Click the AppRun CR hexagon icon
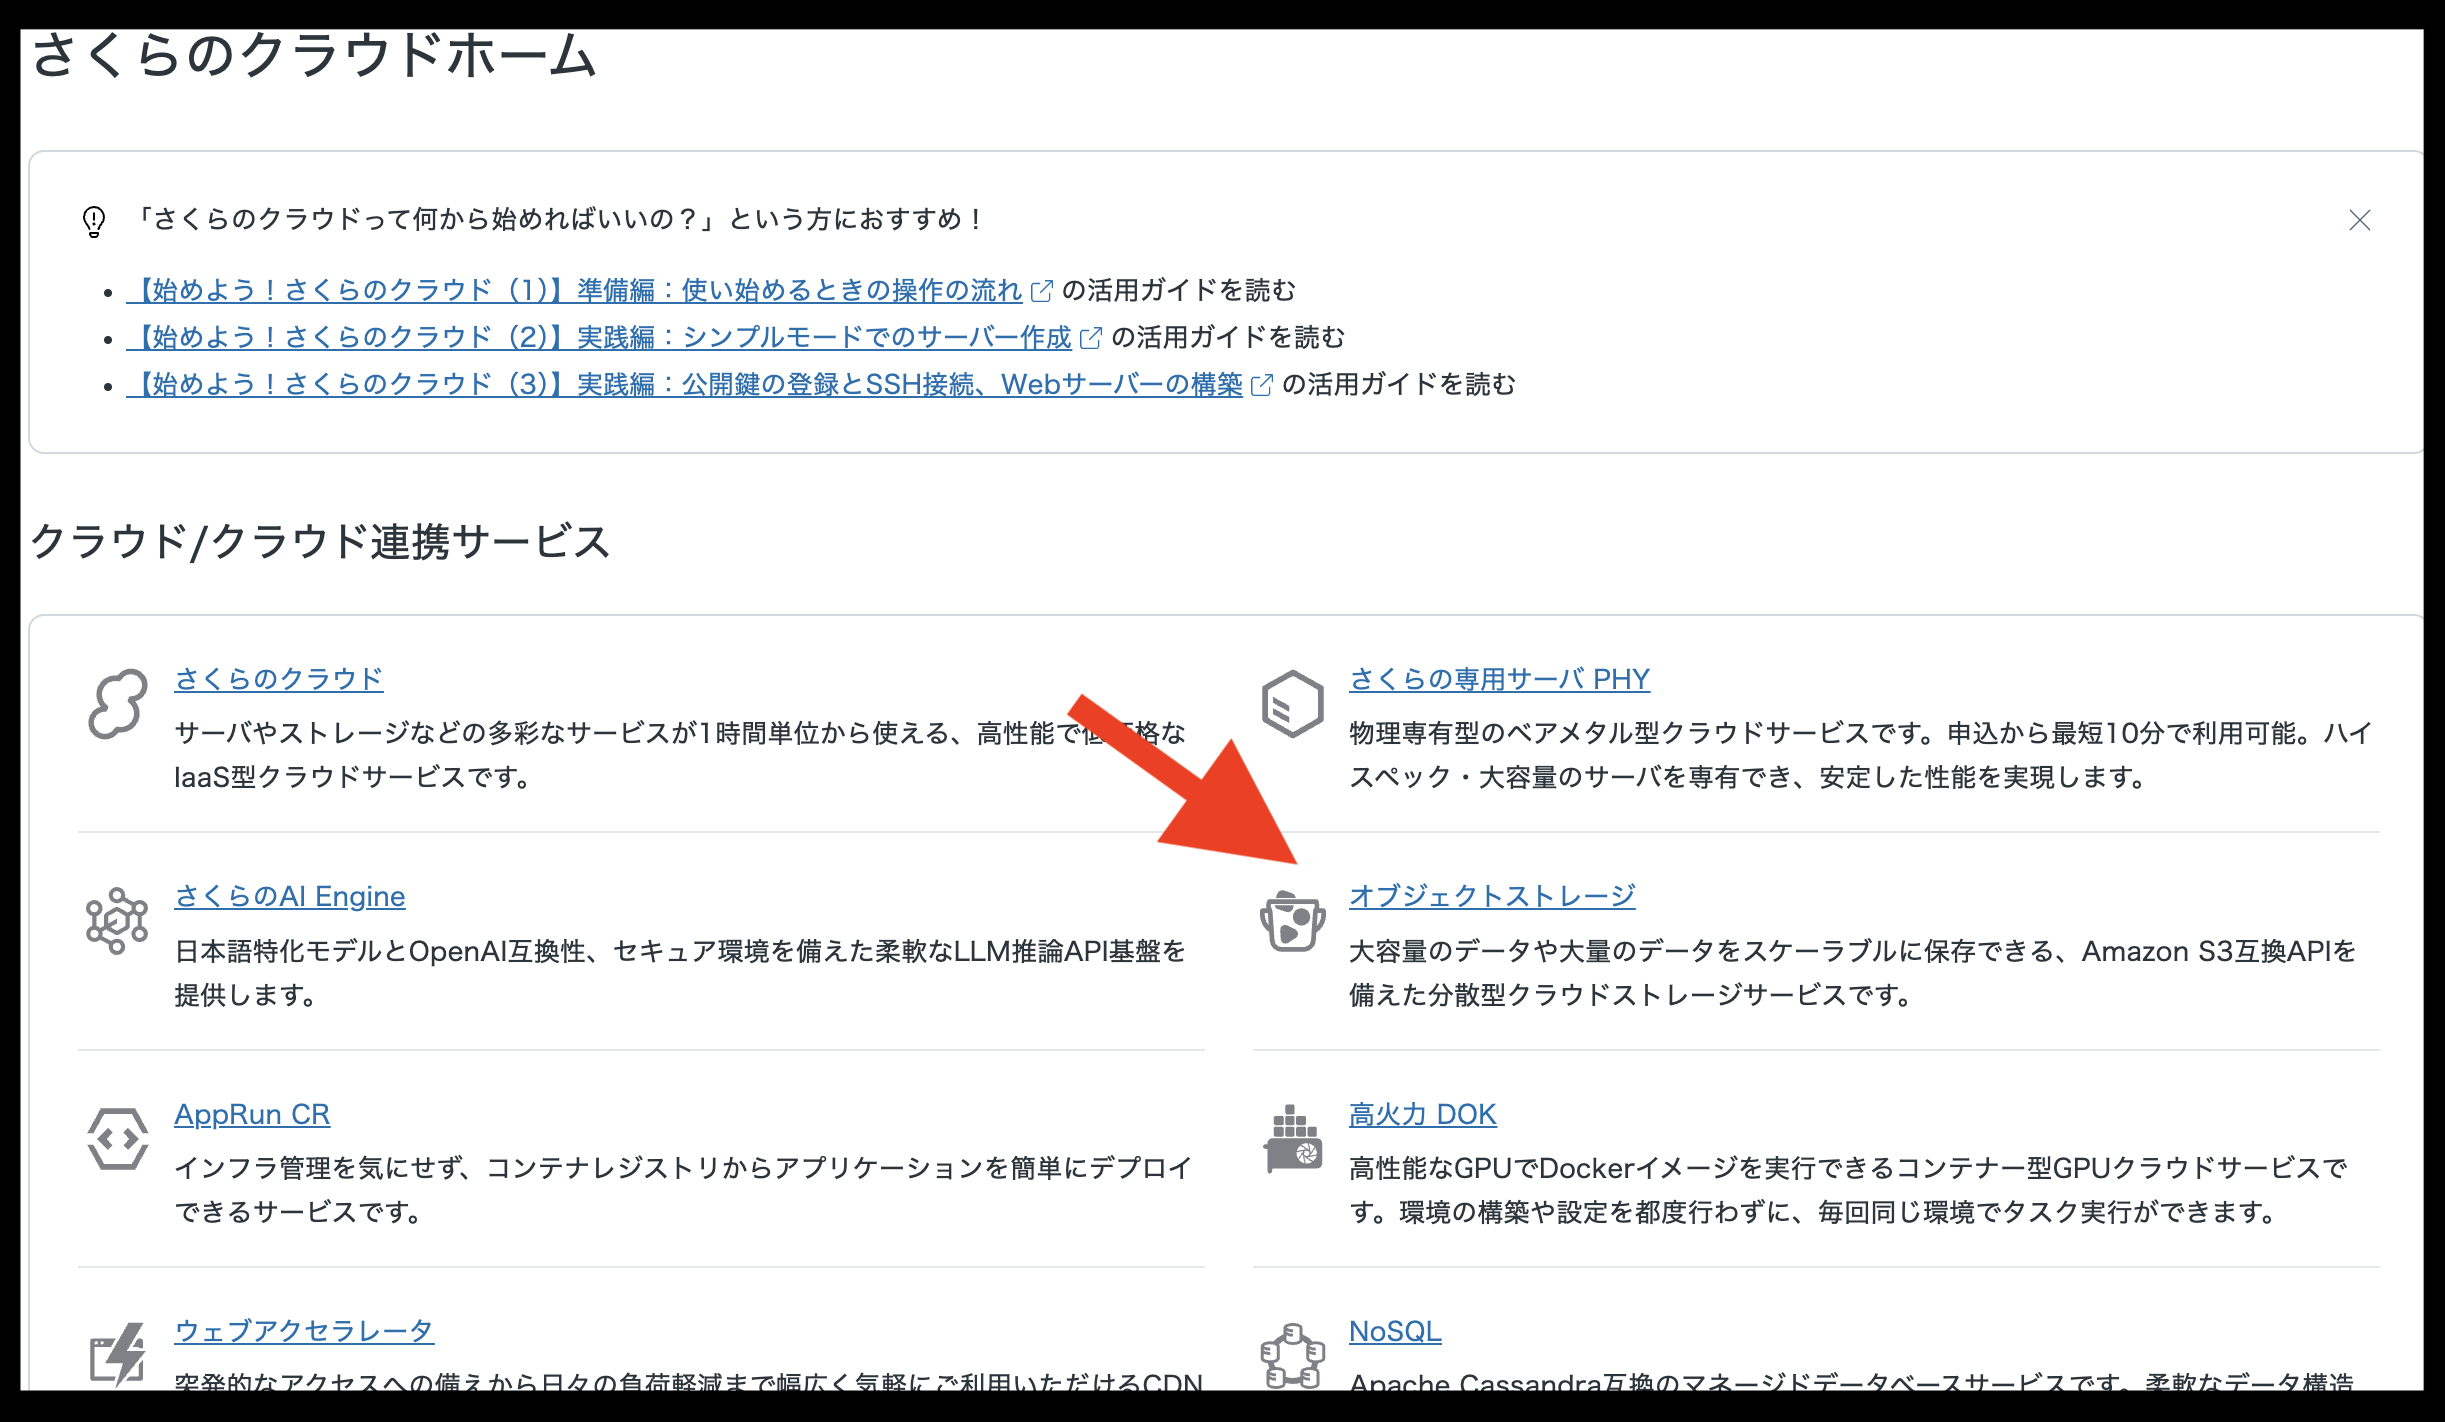2445x1422 pixels. (x=117, y=1138)
